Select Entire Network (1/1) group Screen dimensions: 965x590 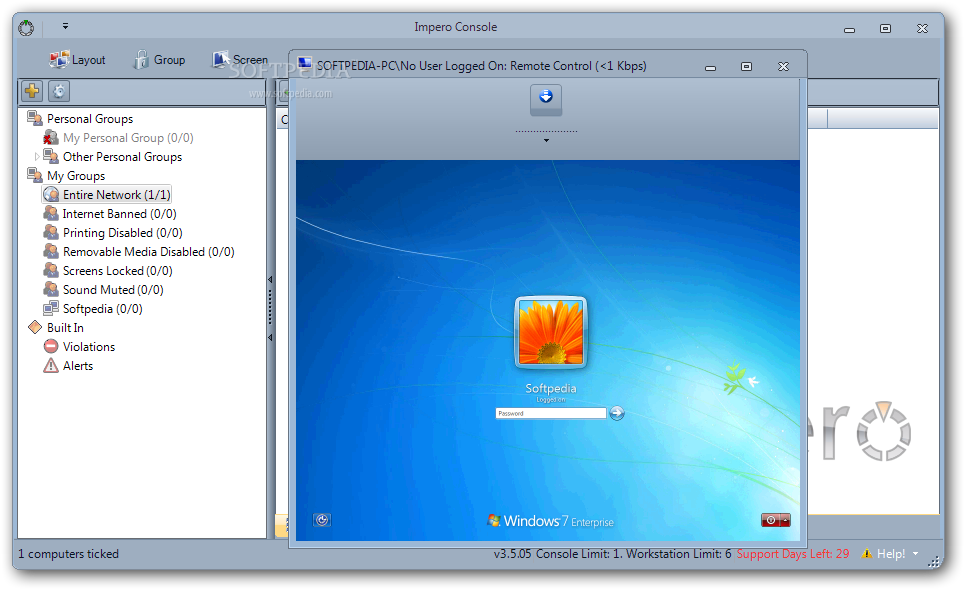click(116, 195)
